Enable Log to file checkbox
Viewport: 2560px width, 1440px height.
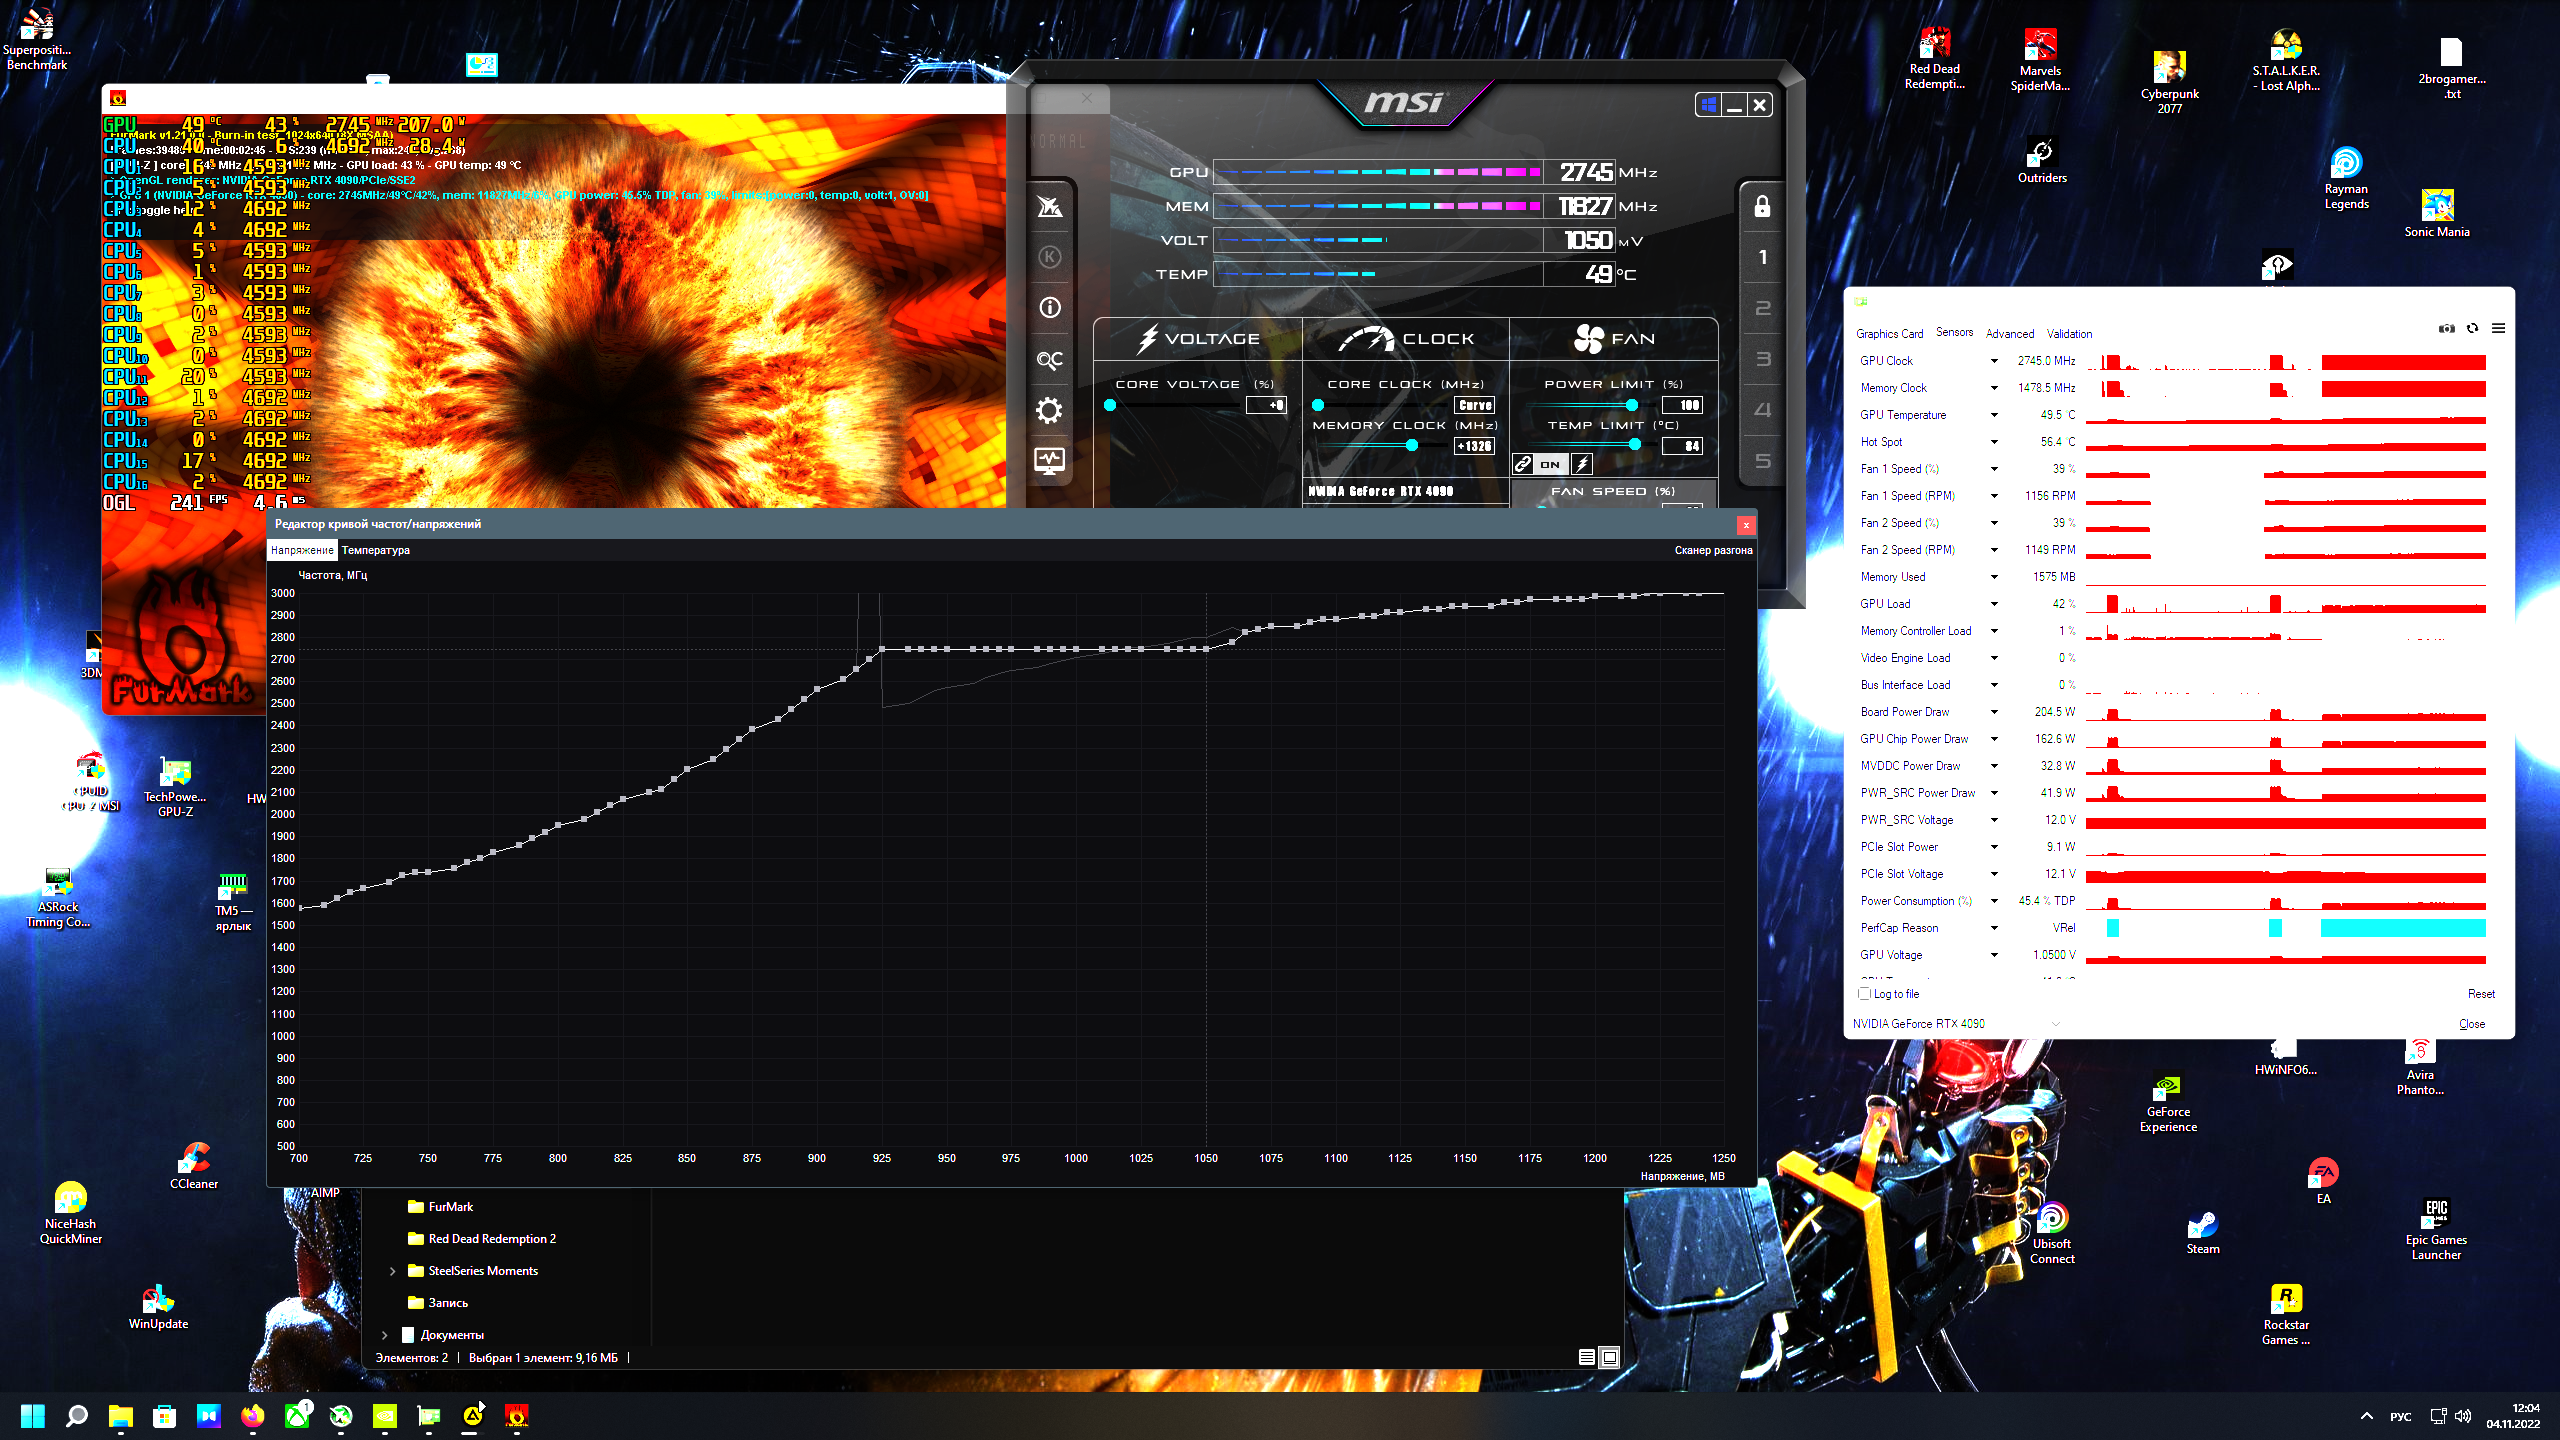[x=1864, y=994]
